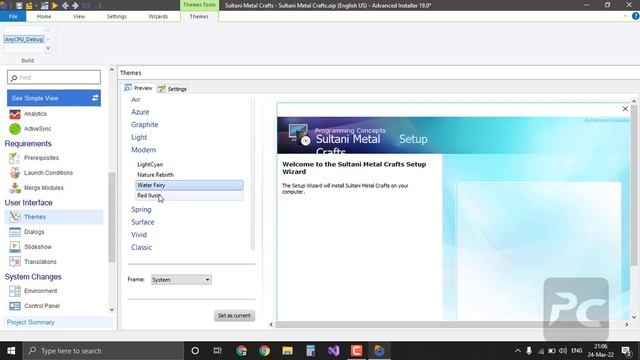This screenshot has height=360, width=640.
Task: Click the Run (yellow play) icon in title bar
Action: [x=54, y=6]
